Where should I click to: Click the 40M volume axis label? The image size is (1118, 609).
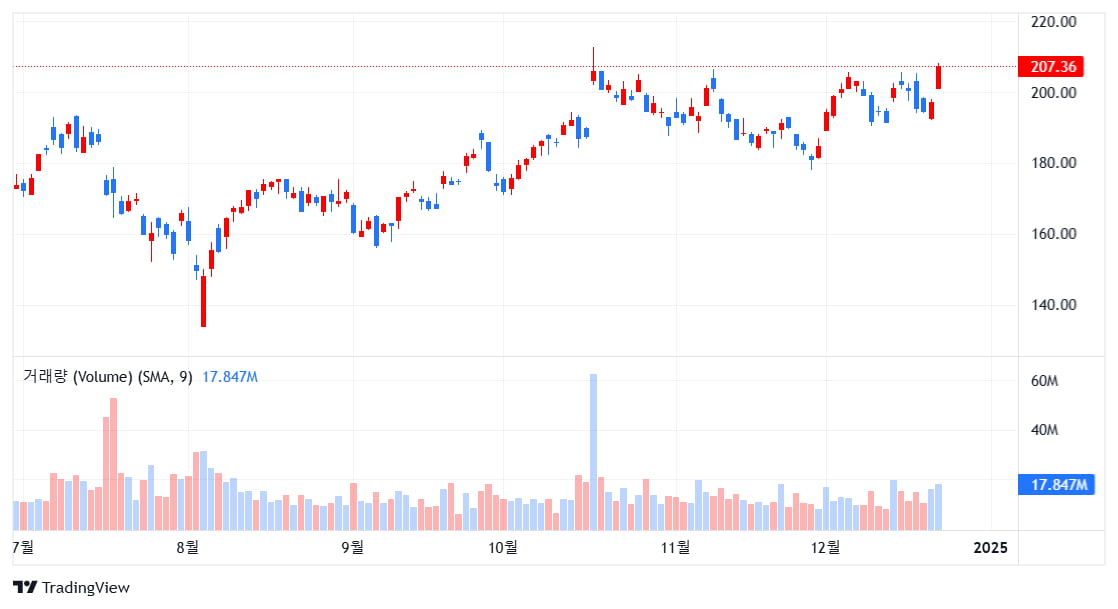tap(1044, 430)
